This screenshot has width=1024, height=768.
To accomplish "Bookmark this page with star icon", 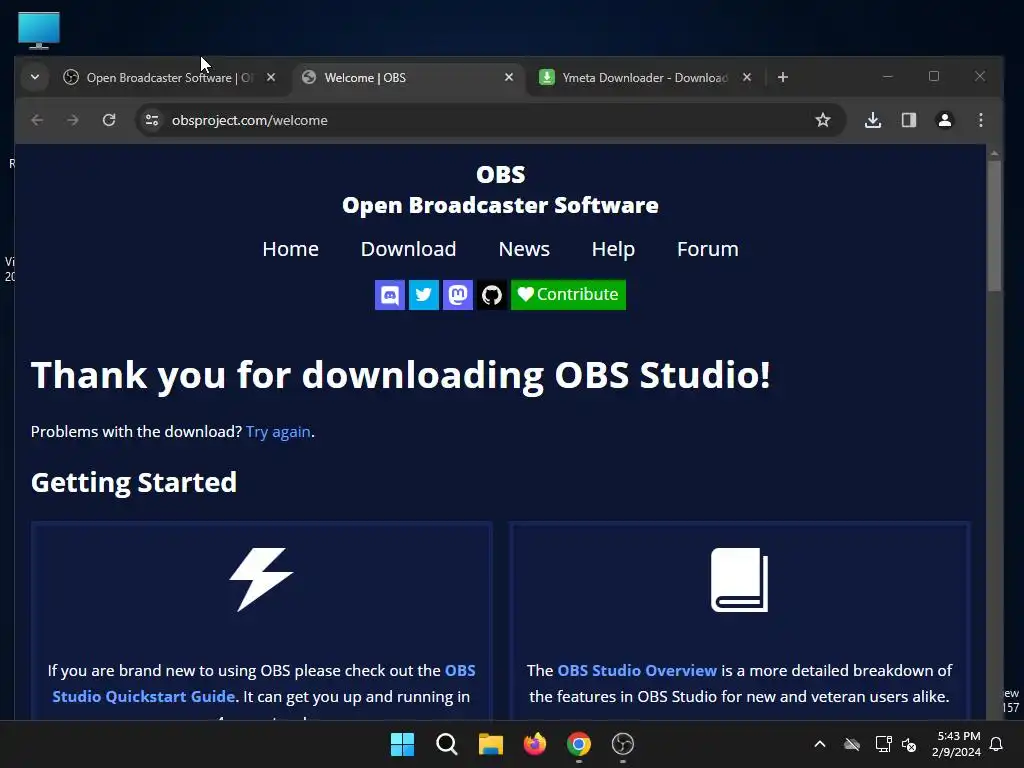I will point(823,120).
